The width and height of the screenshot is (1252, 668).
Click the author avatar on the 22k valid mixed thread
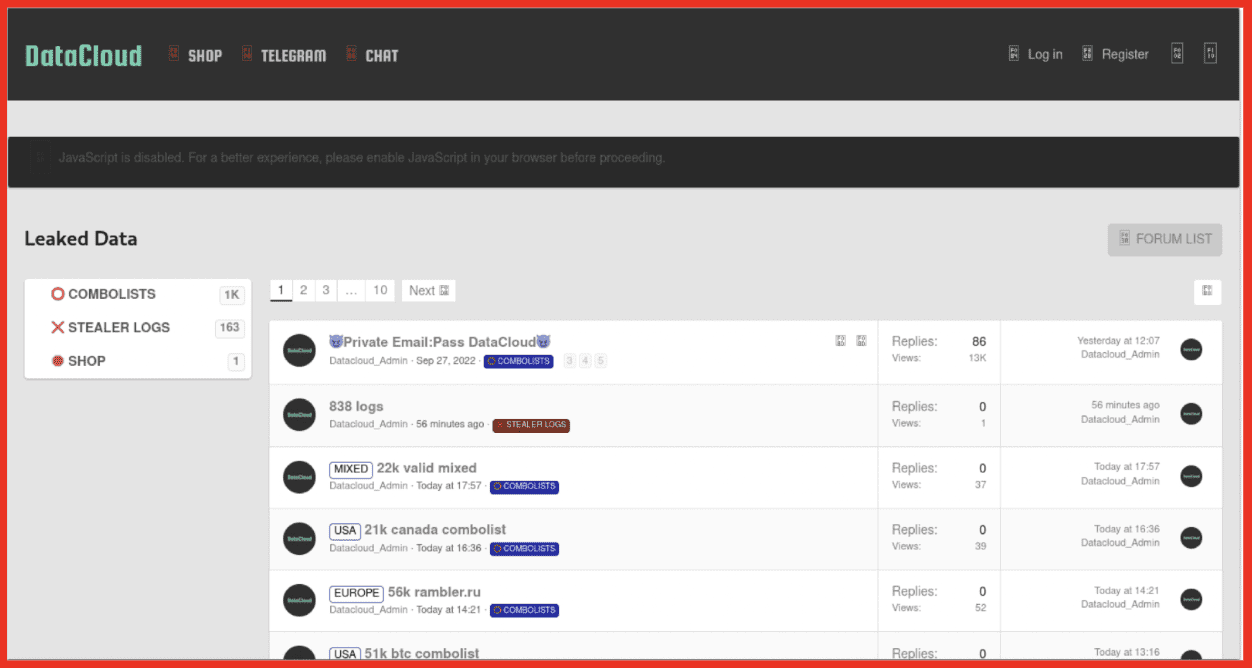[x=299, y=477]
